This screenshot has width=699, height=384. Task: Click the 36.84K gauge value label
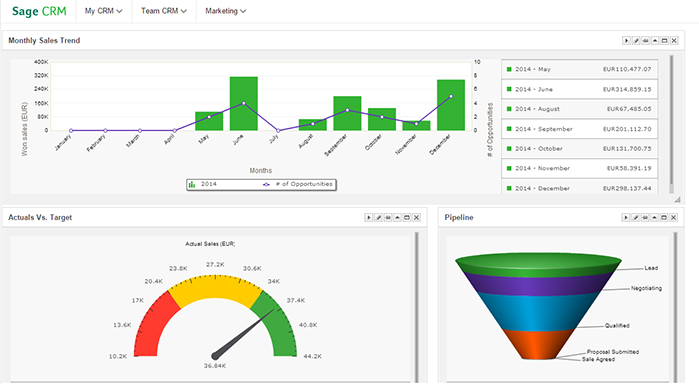tap(215, 366)
